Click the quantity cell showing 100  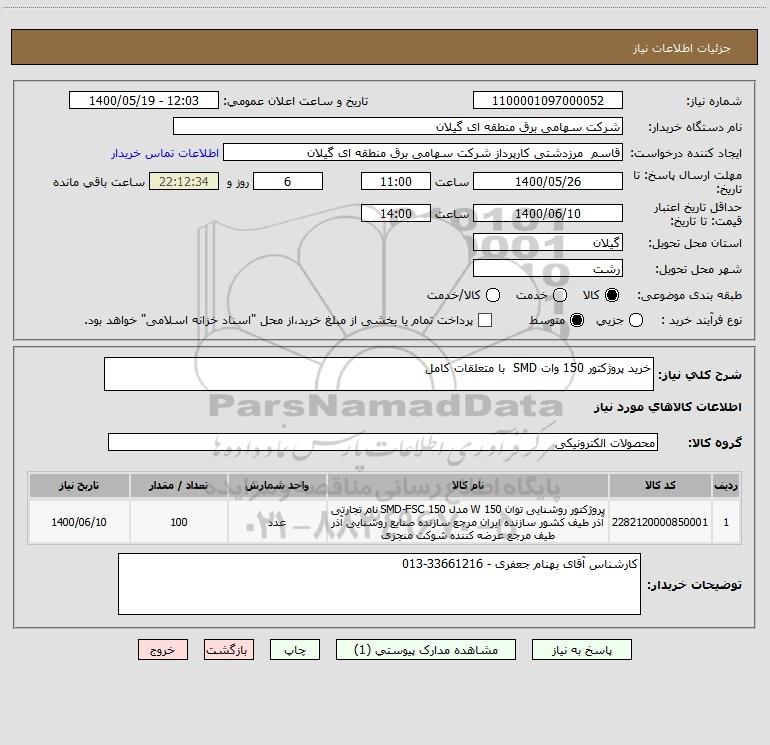pyautogui.click(x=179, y=522)
